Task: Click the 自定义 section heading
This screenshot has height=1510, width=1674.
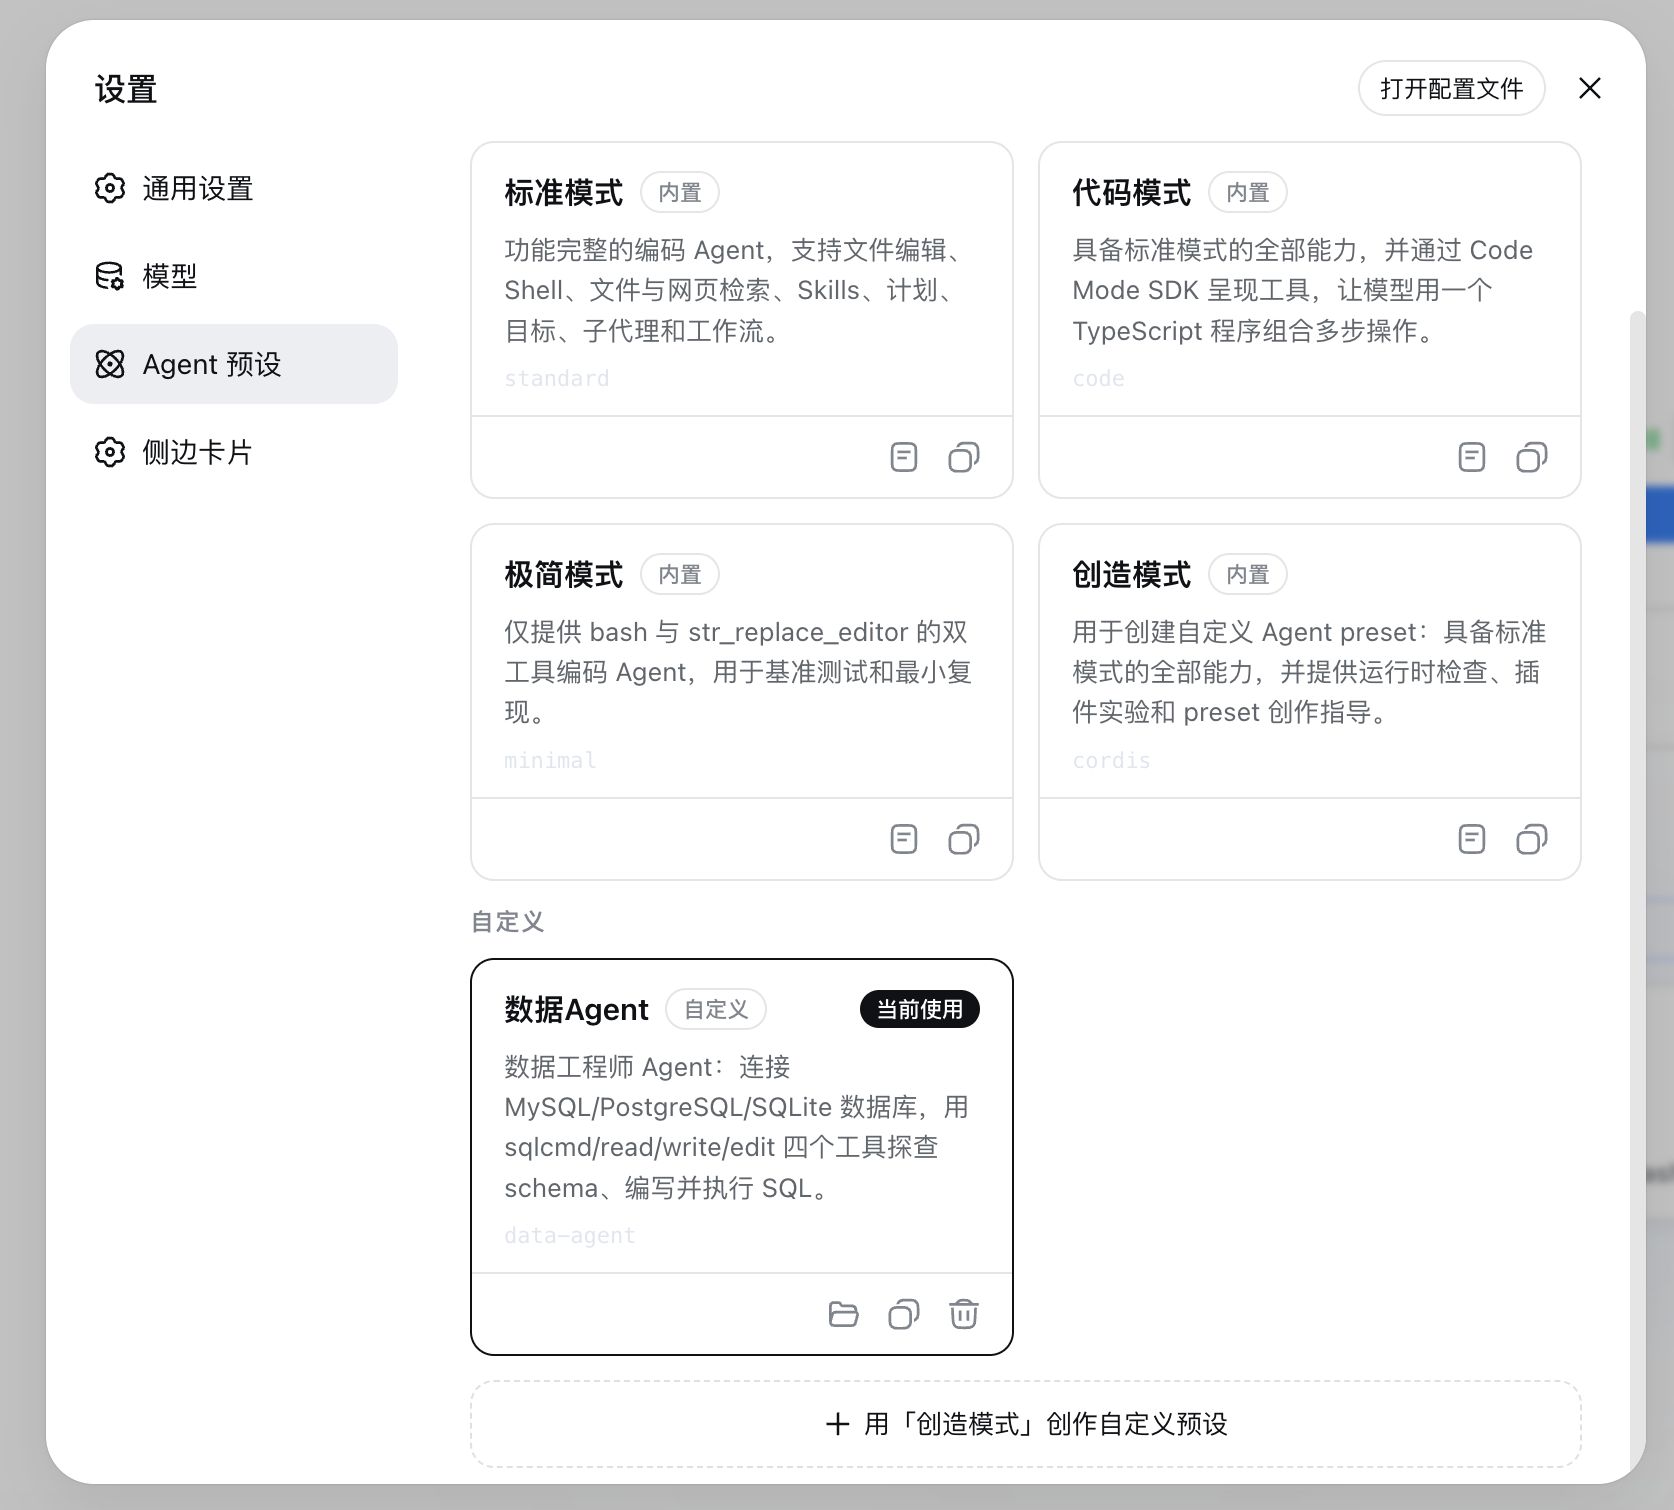Action: 508,921
